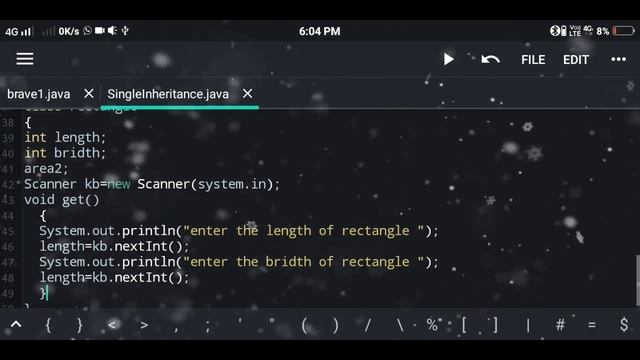Select the SingleInheritance.java tab
The width and height of the screenshot is (640, 360).
point(168,94)
